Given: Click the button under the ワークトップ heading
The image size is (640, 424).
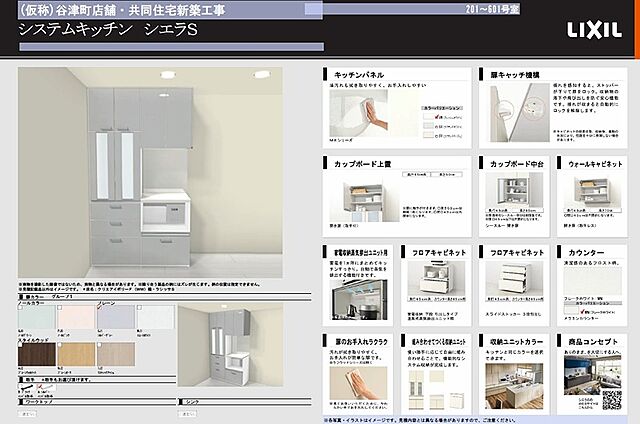Looking at the screenshot, I should 27,414.
